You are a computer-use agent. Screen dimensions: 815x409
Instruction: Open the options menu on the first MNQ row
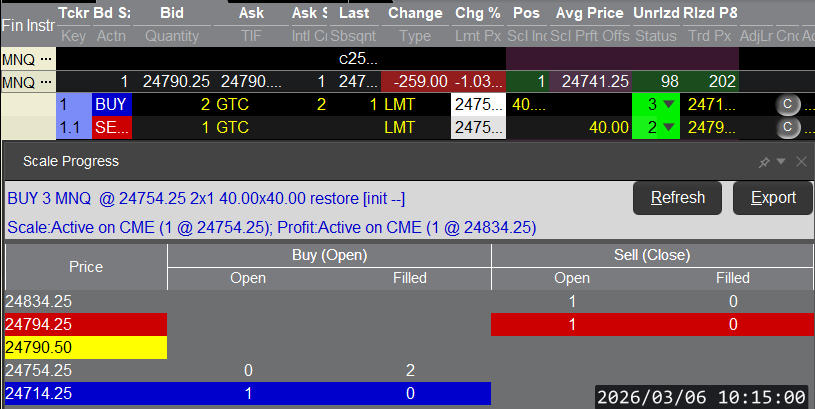(45, 59)
